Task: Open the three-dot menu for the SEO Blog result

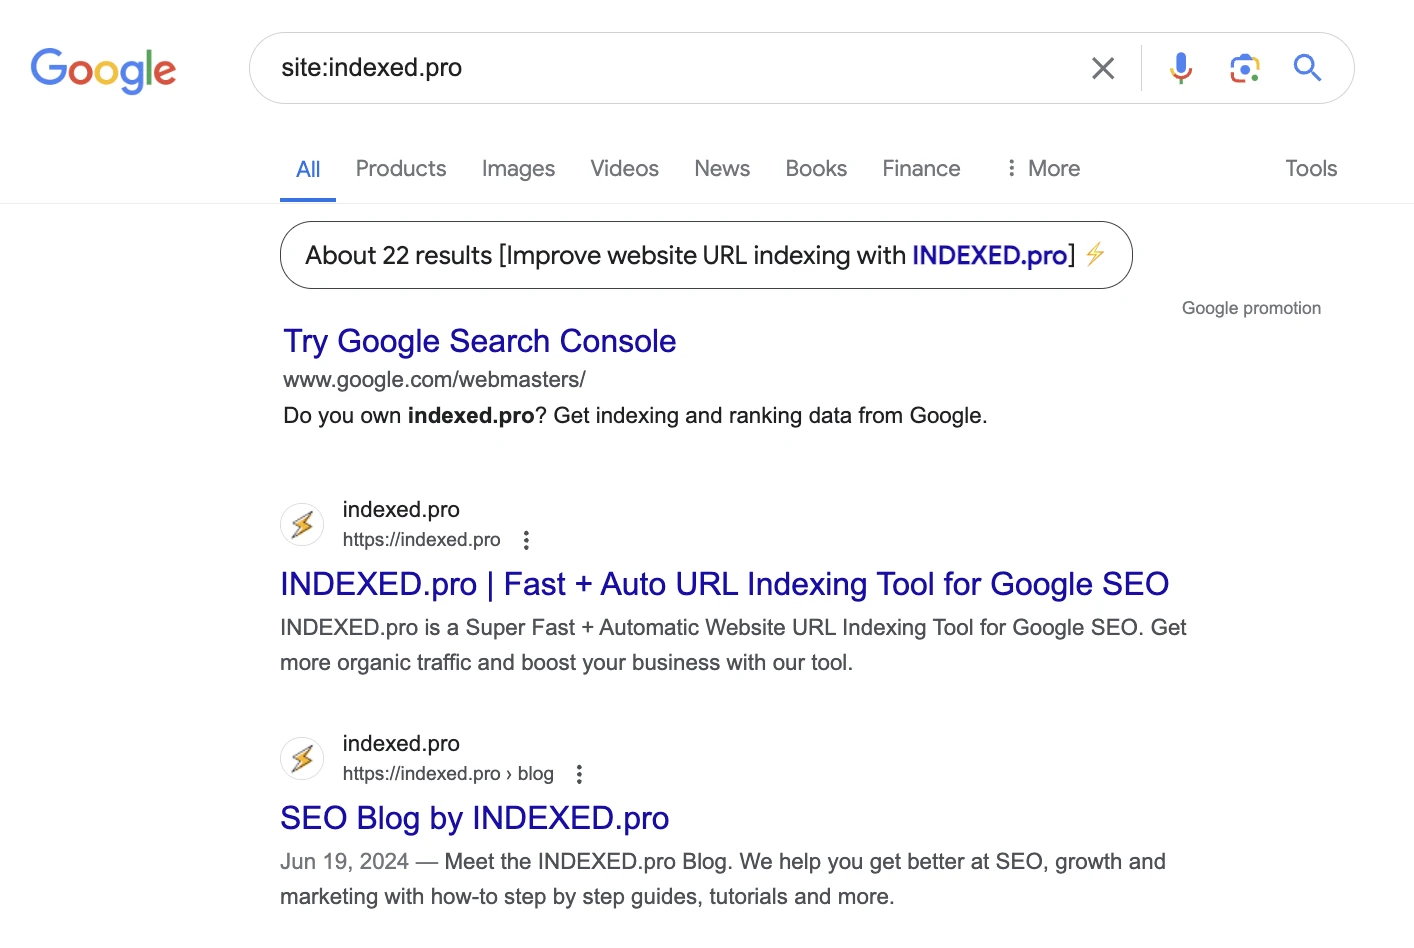Action: pyautogui.click(x=579, y=773)
